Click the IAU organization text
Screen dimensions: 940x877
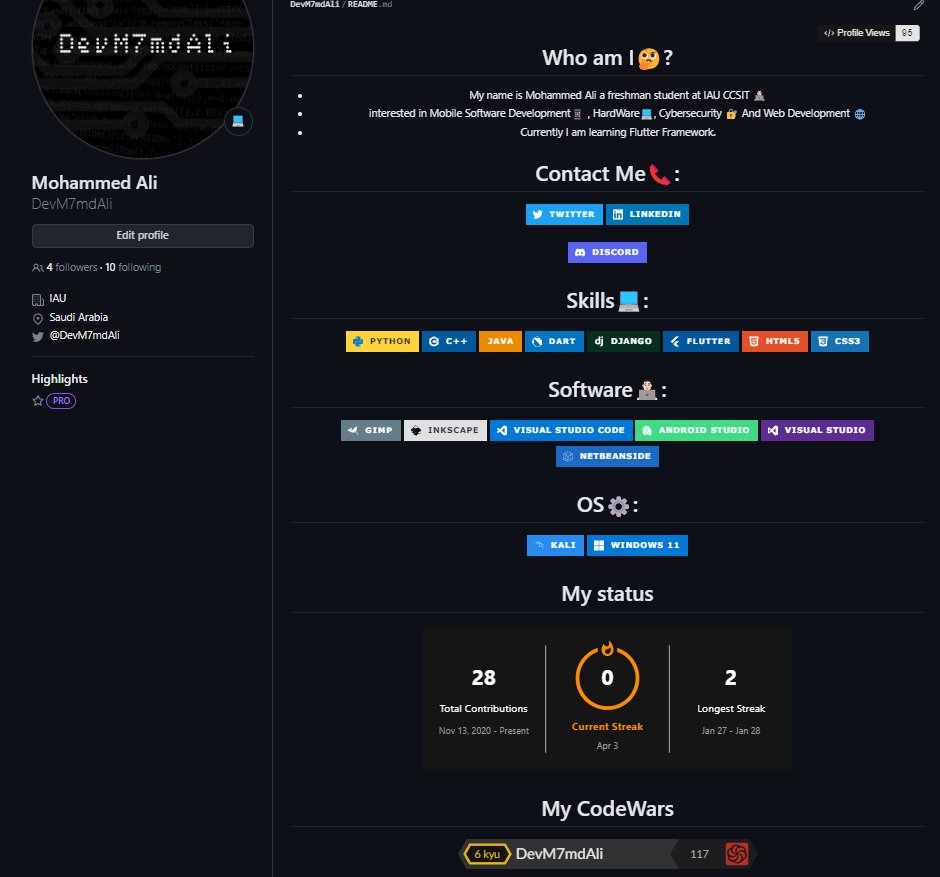pyautogui.click(x=58, y=299)
